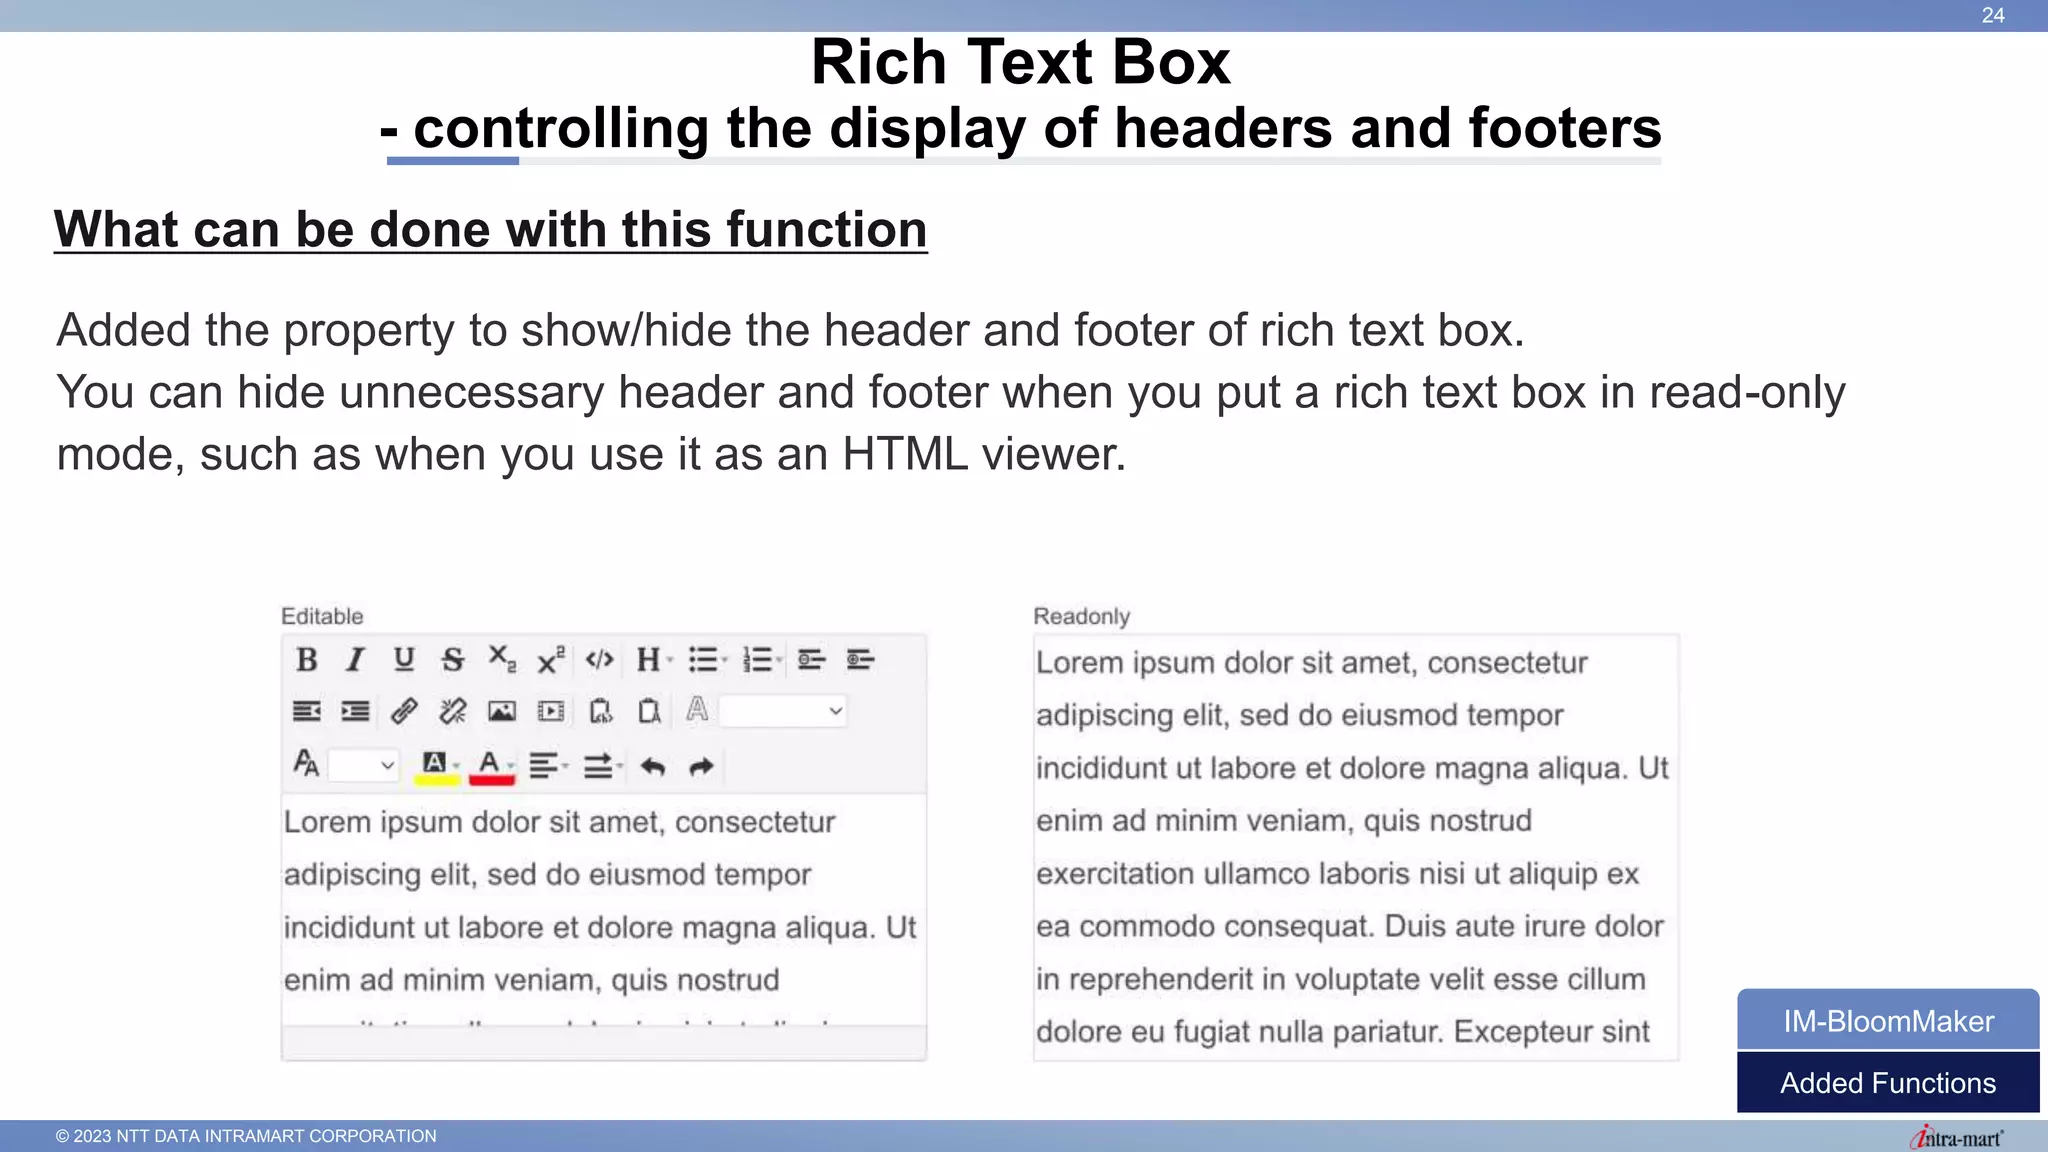Click the Added Functions label
This screenshot has height=1152, width=2048.
(1888, 1083)
